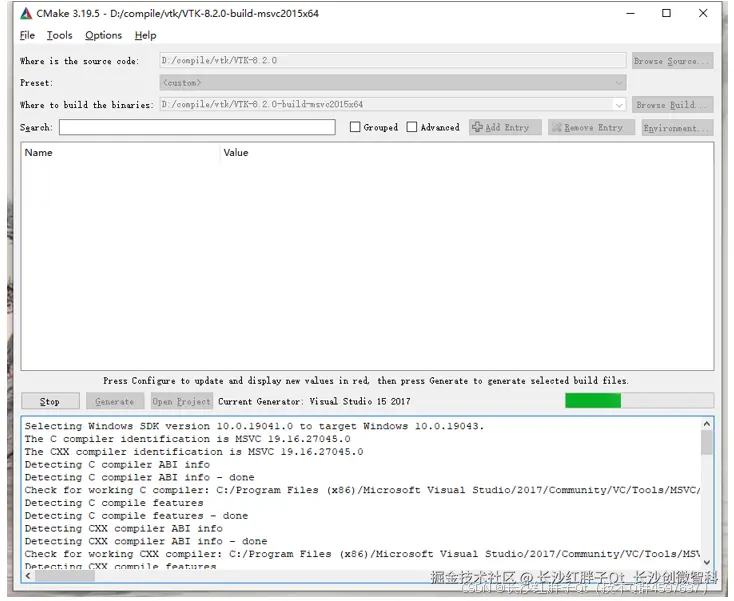Viewport: 734px width, 601px height.
Task: Click the log scrollbar down arrow
Action: point(707,563)
